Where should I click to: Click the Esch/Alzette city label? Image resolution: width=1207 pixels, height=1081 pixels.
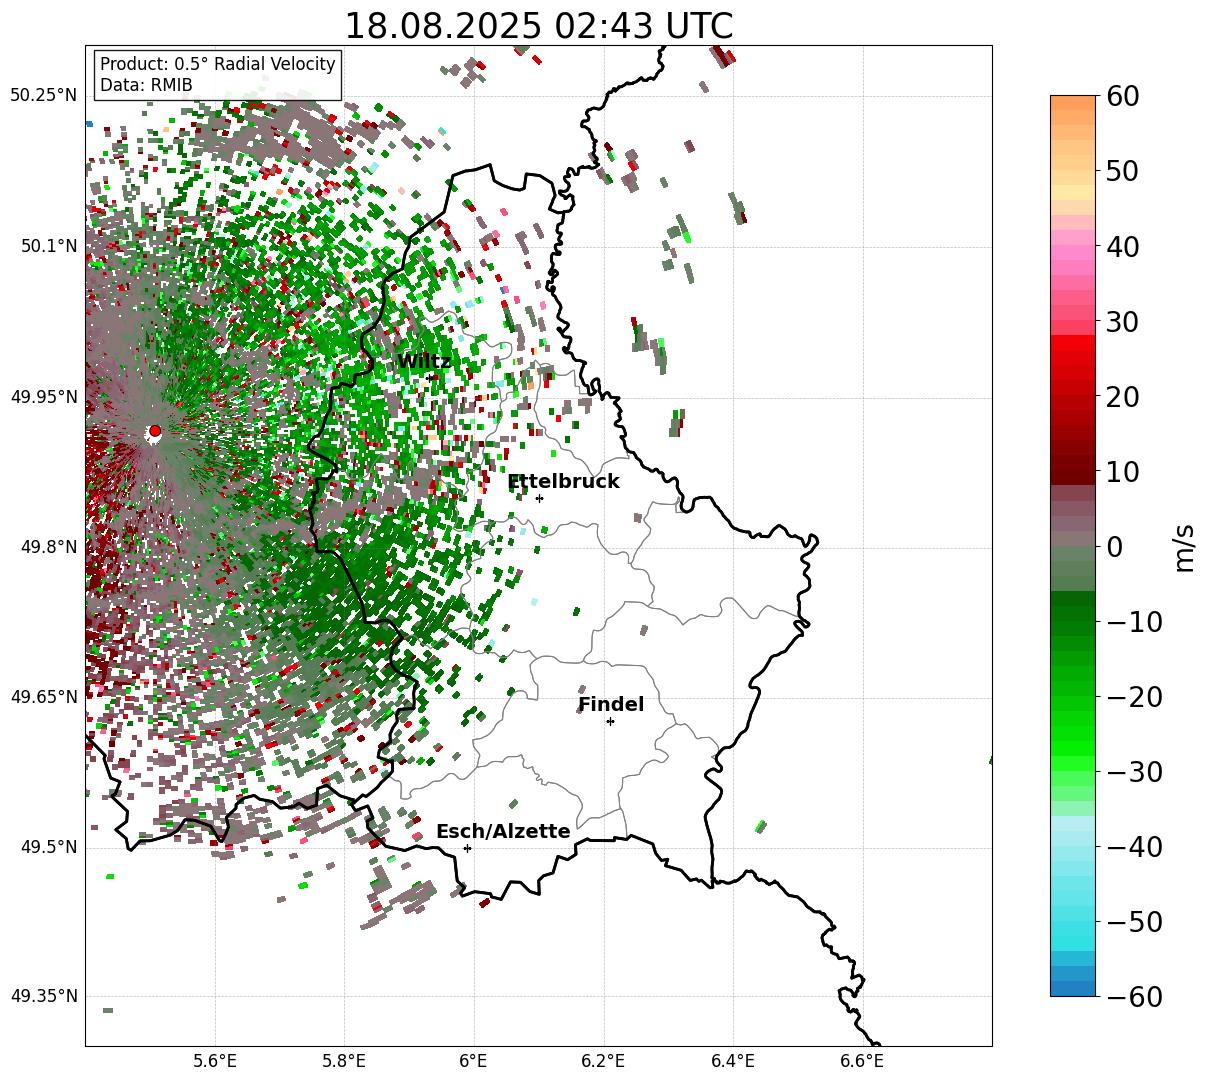click(503, 832)
